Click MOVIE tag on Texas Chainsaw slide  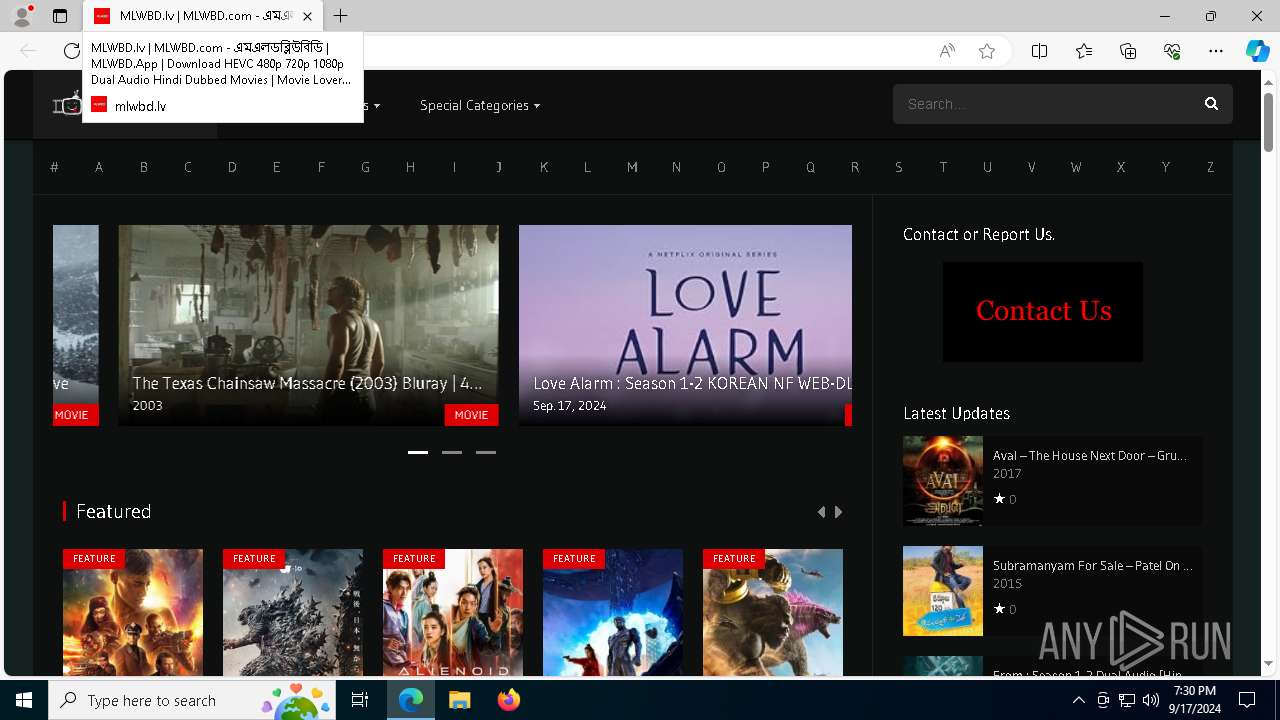(471, 415)
